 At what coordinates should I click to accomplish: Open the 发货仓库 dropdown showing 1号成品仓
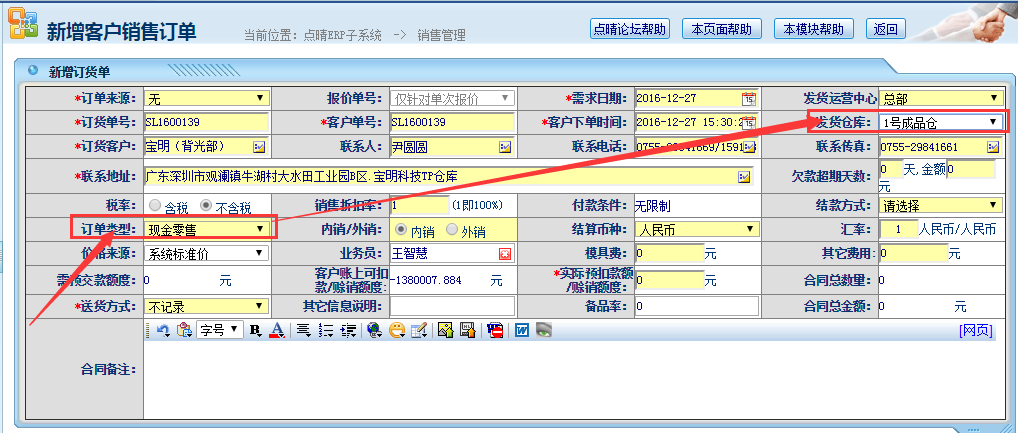point(941,121)
